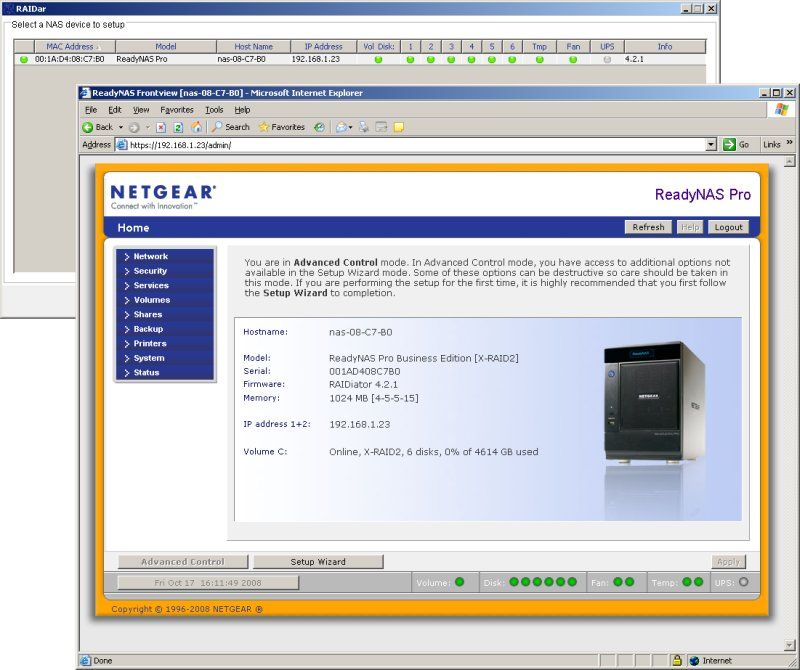Viewport: 800px width, 670px height.
Task: Click the Vol status LED in RAIDar row
Action: (378, 60)
